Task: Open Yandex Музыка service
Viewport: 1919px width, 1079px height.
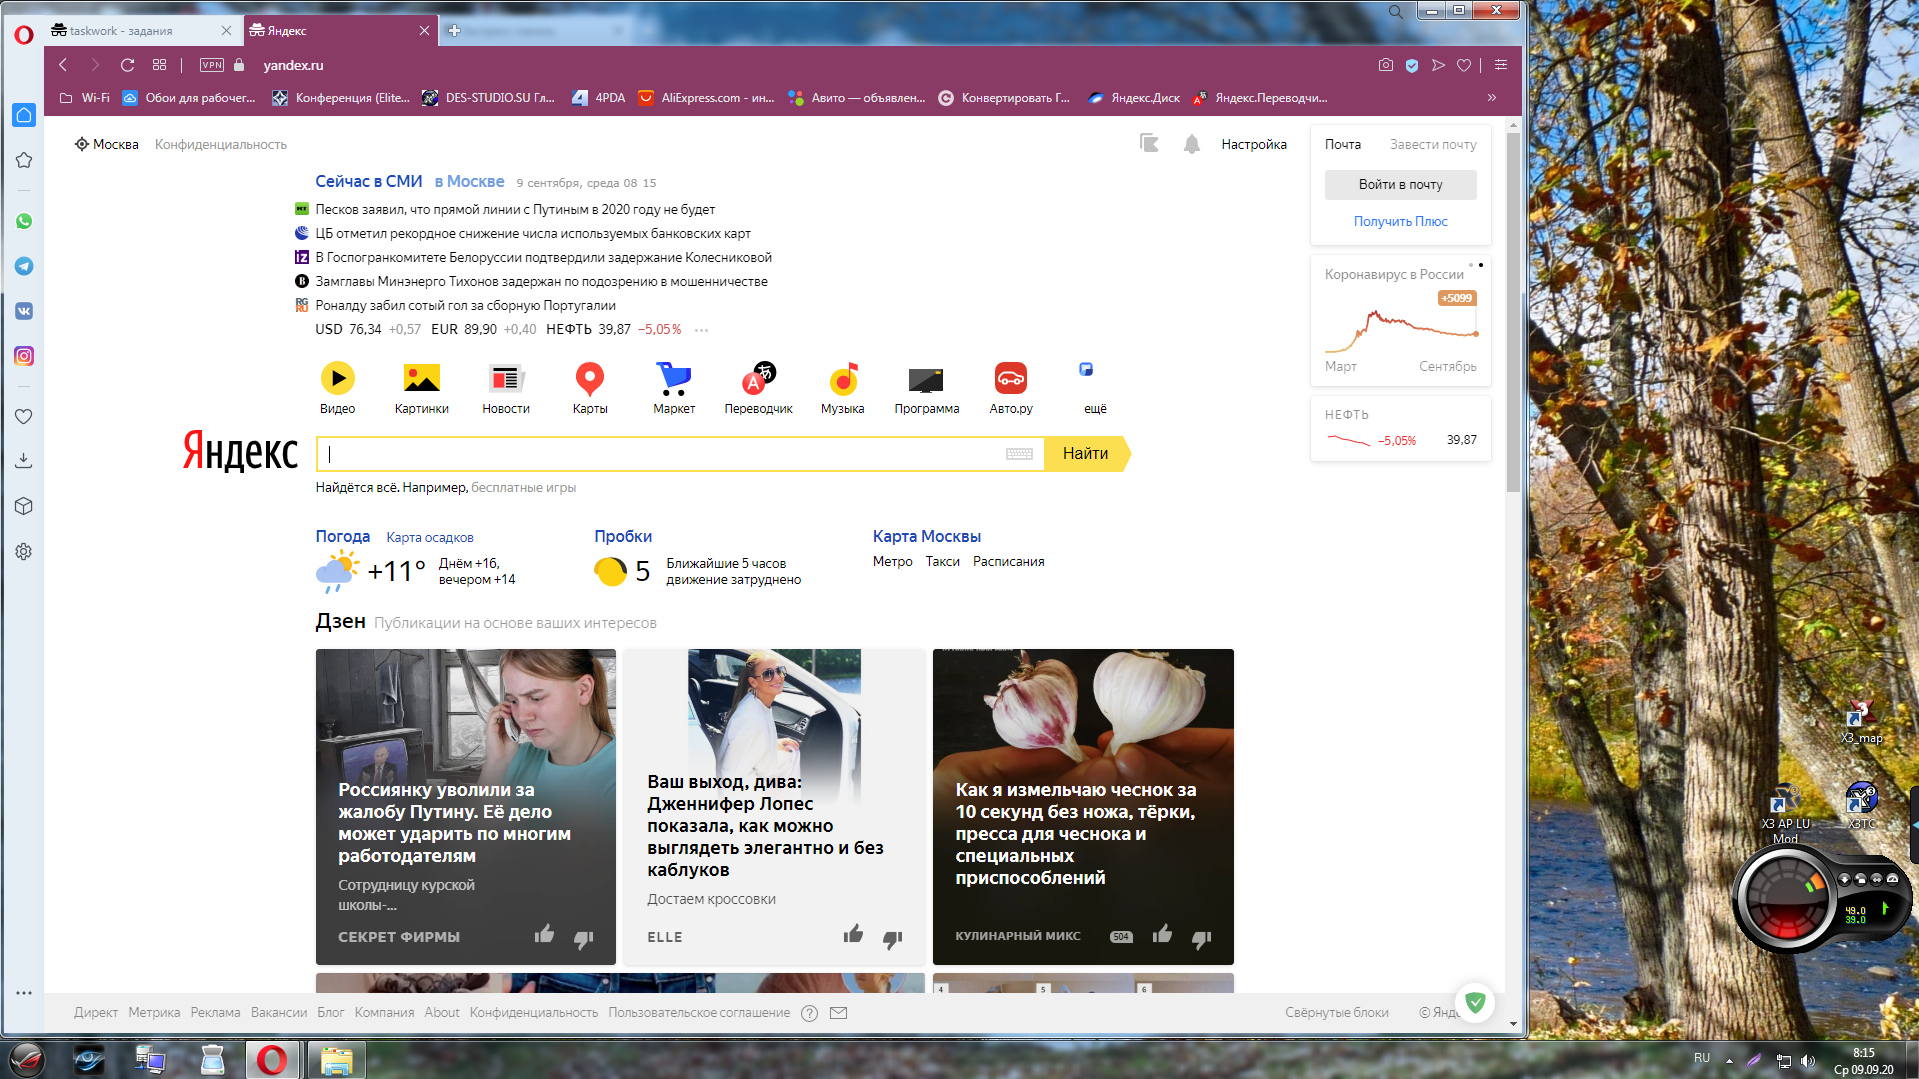Action: [843, 388]
